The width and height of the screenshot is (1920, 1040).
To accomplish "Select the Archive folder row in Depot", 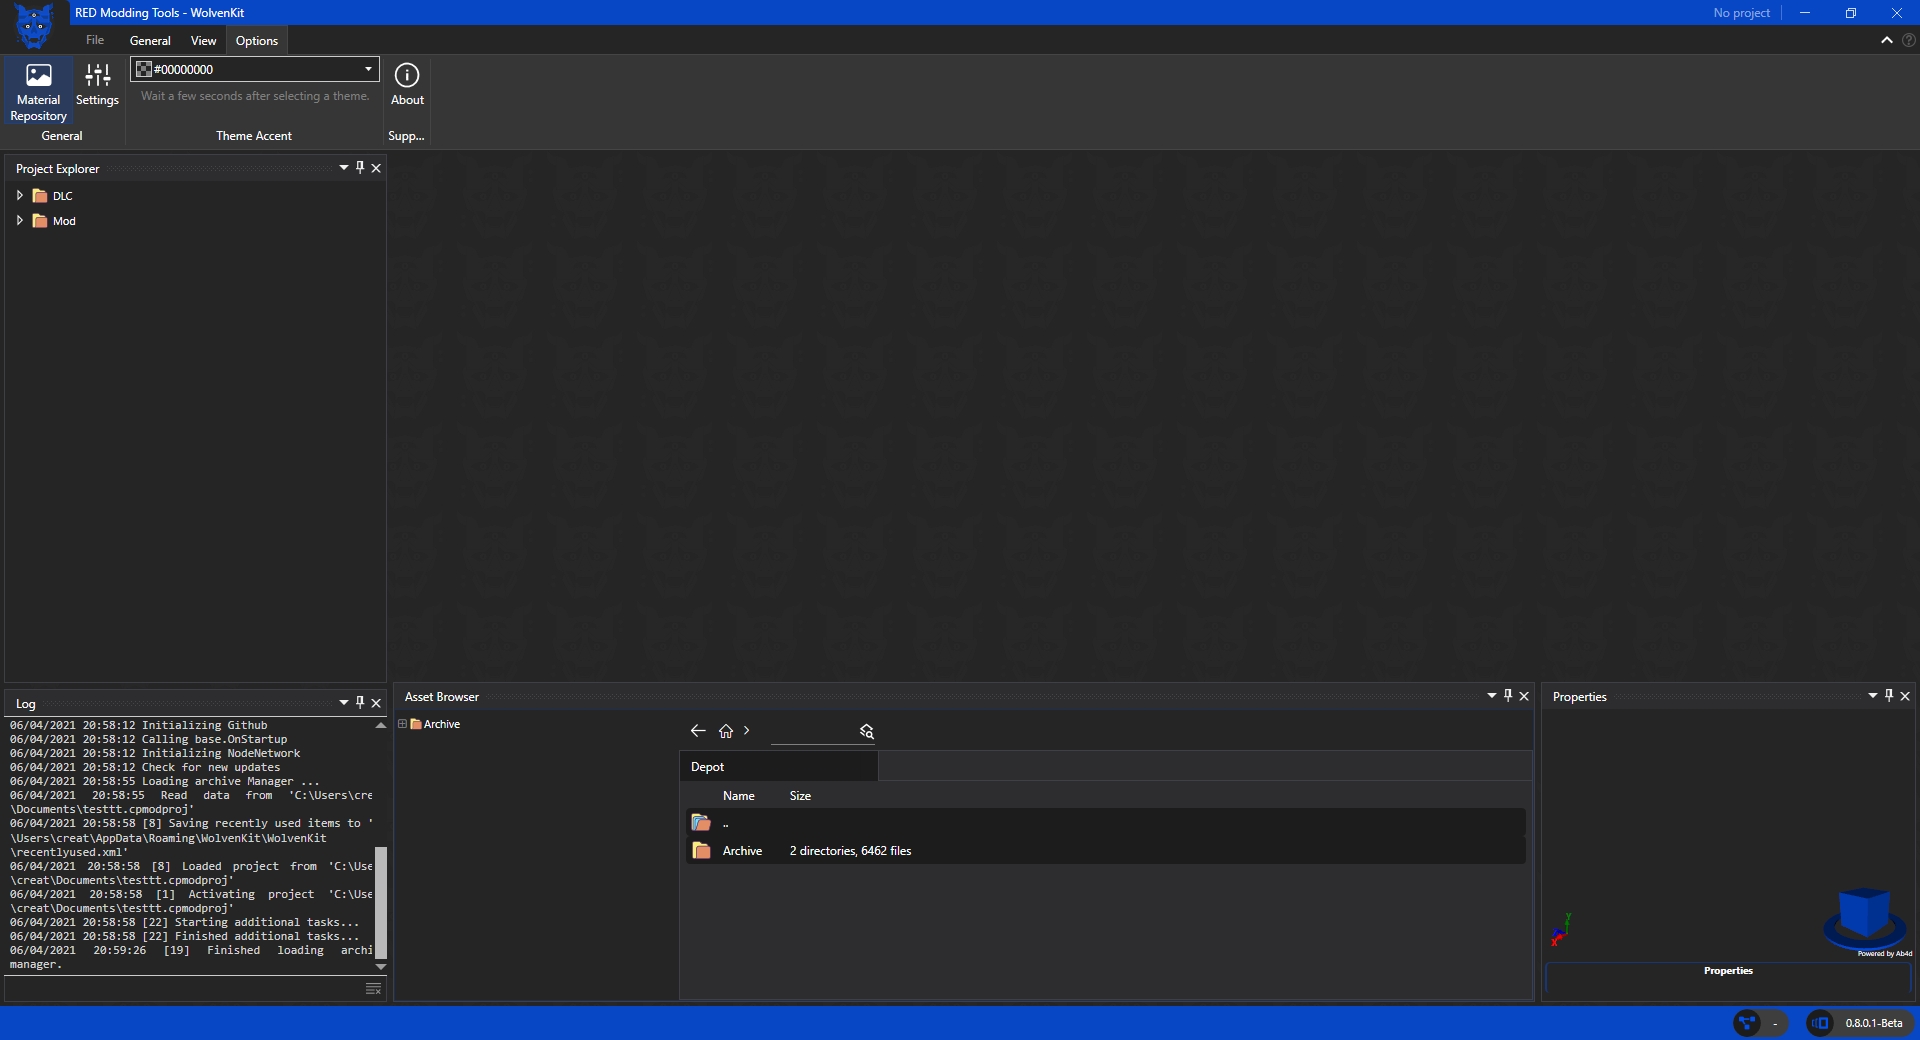I will point(742,851).
